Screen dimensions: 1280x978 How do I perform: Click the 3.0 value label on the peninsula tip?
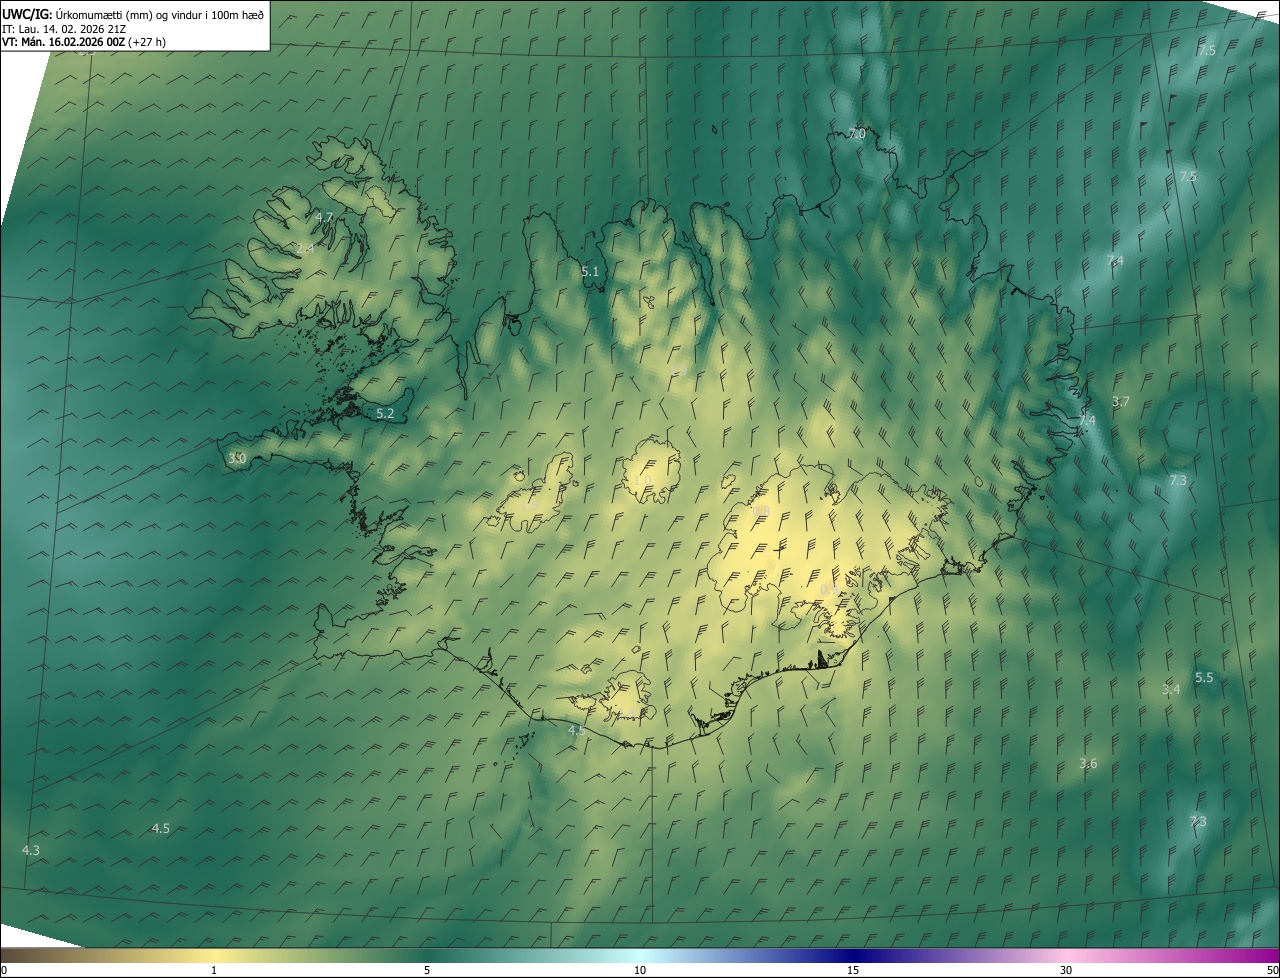[x=237, y=458]
